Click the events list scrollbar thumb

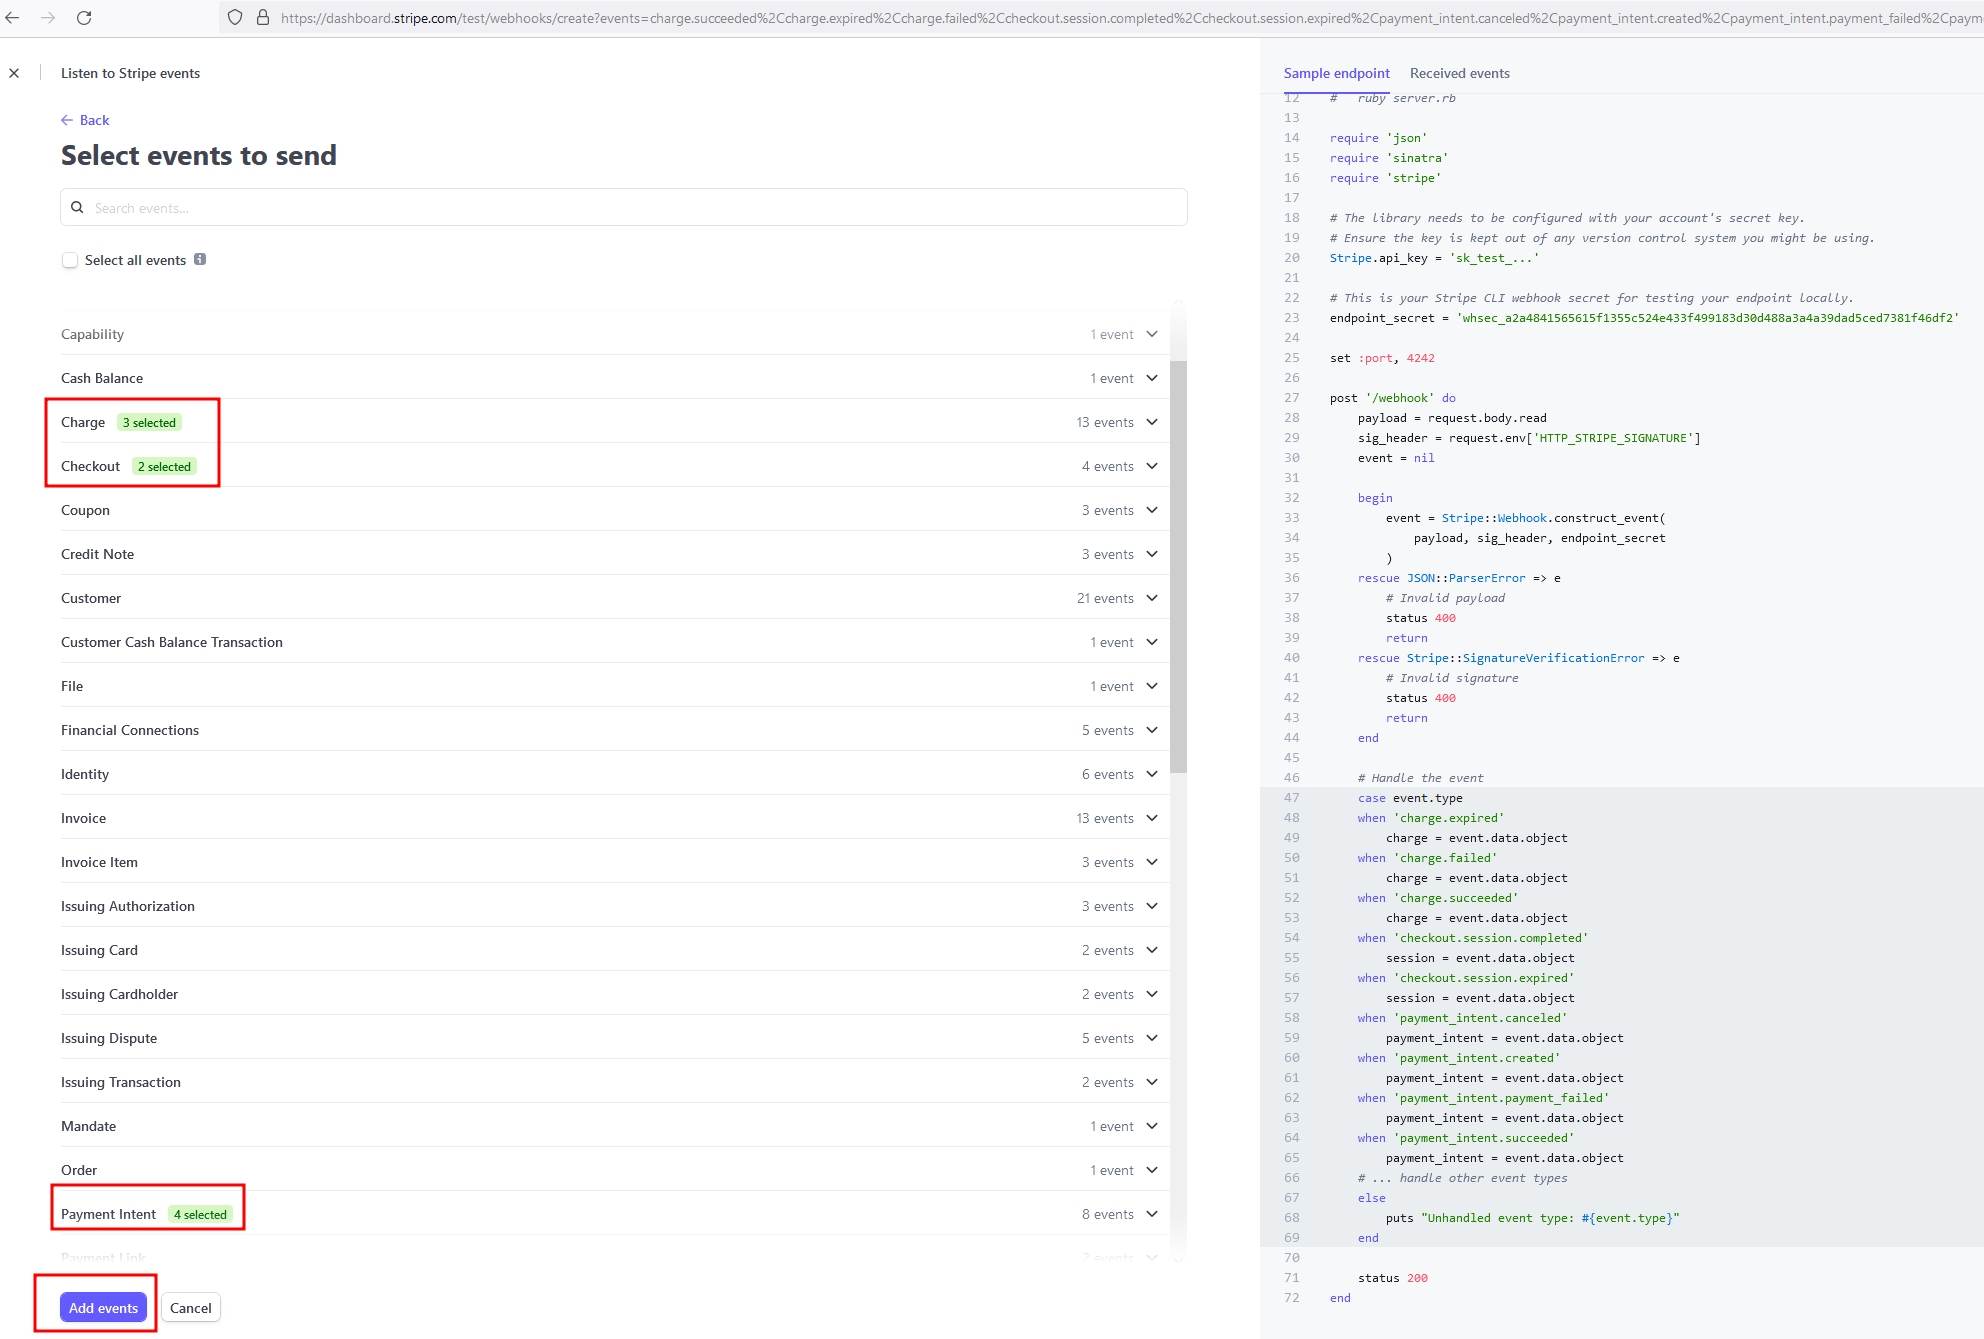coord(1178,566)
